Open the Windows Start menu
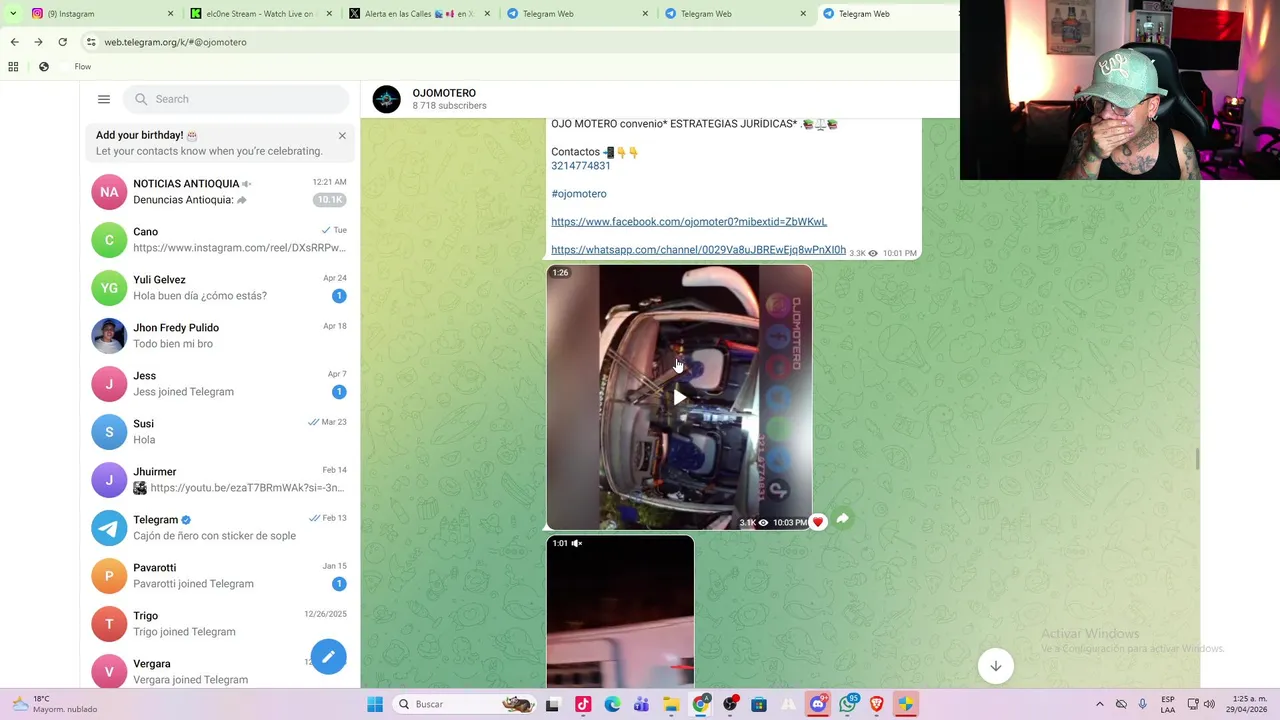The height and width of the screenshot is (720, 1280). (x=375, y=704)
